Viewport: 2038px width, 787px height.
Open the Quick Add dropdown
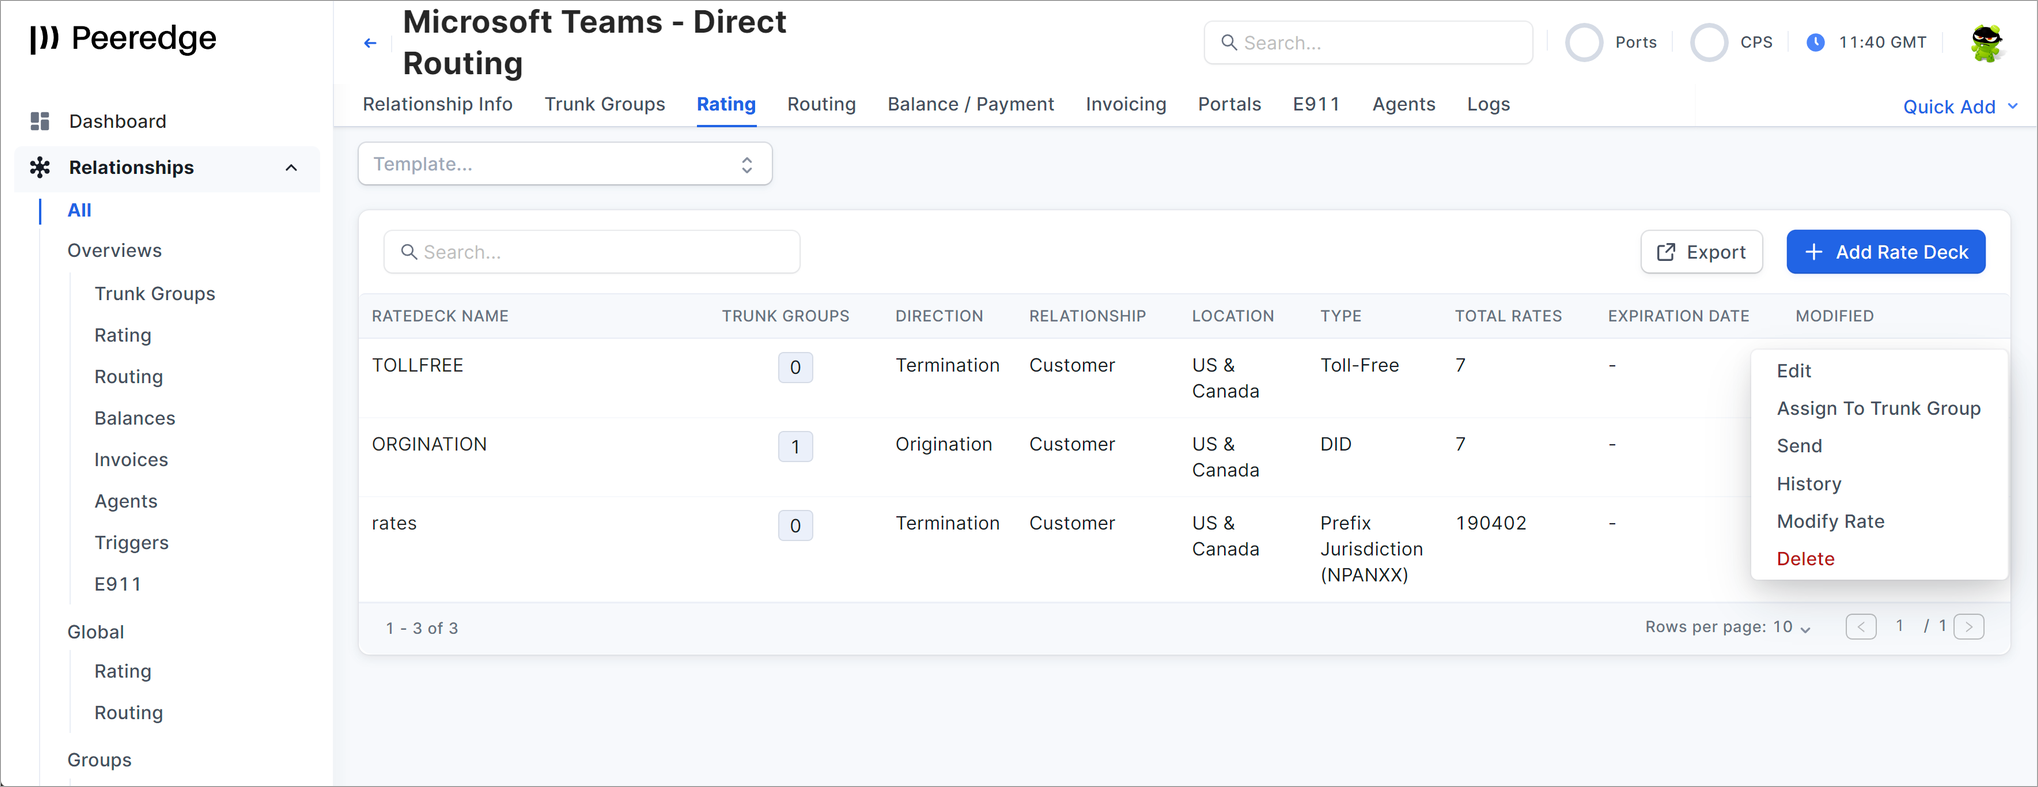pyautogui.click(x=1960, y=107)
